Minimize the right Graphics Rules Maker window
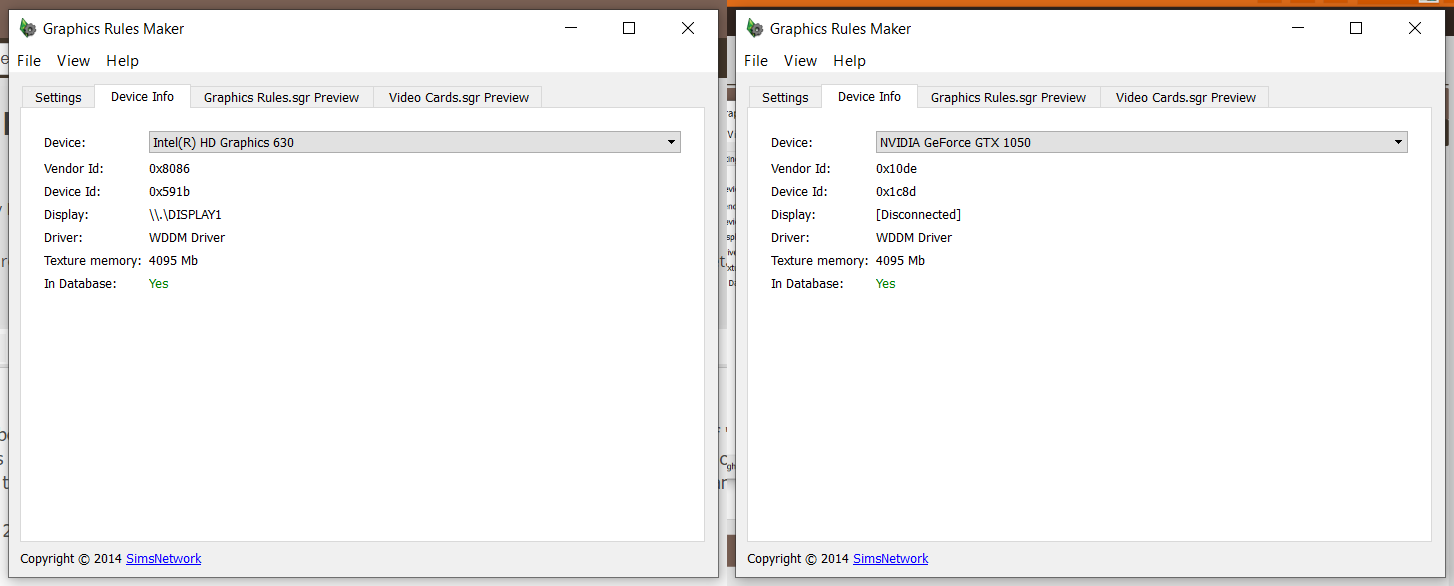1454x586 pixels. point(1297,28)
